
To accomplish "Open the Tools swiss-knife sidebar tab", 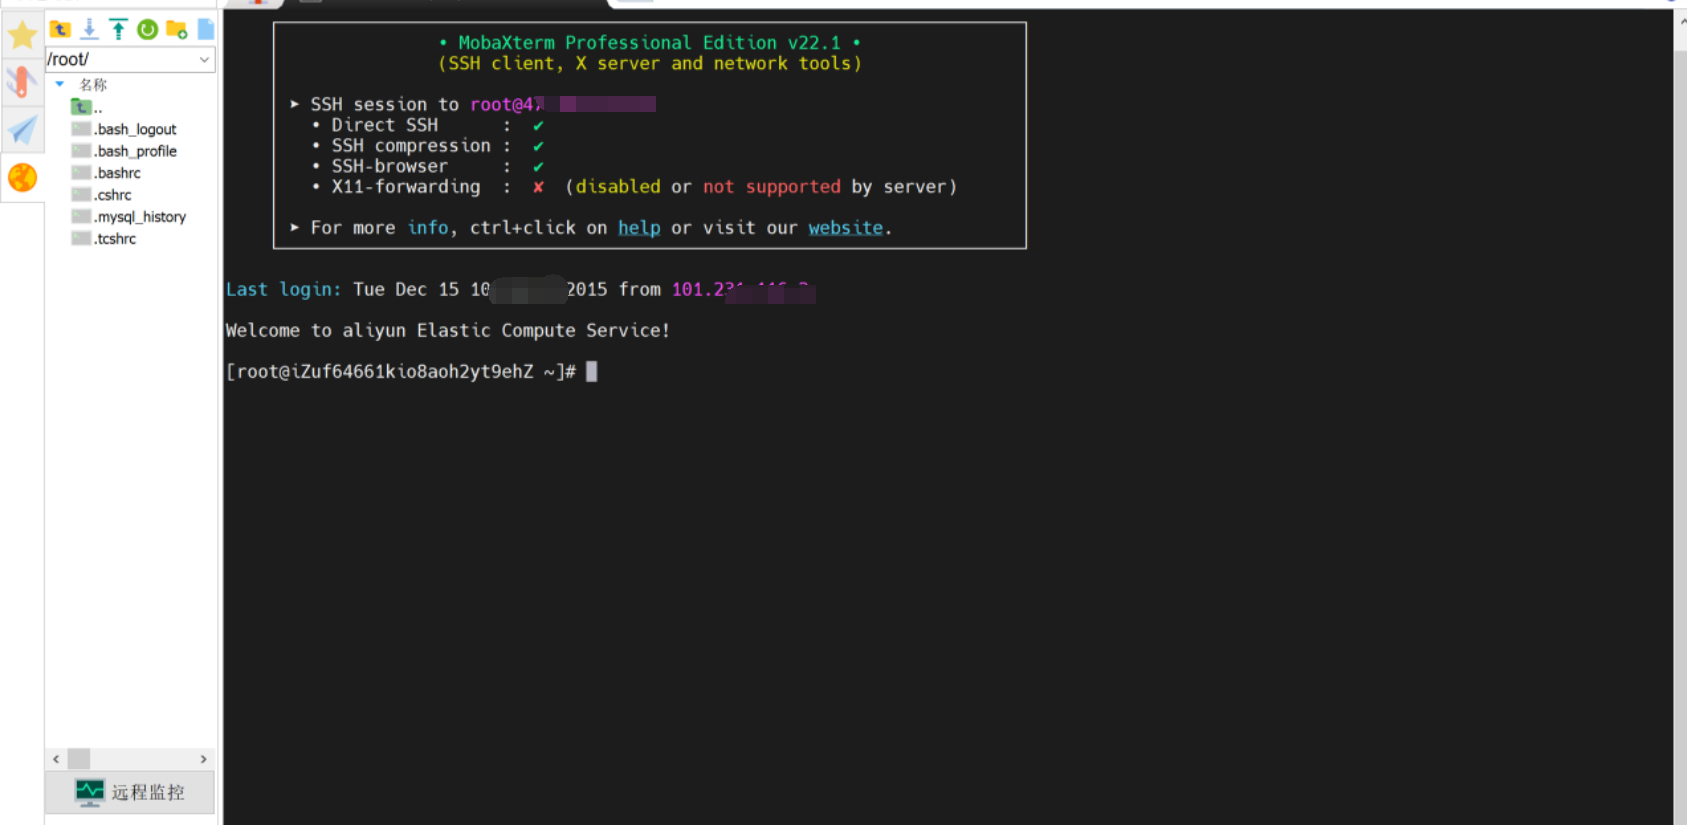I will pos(22,82).
